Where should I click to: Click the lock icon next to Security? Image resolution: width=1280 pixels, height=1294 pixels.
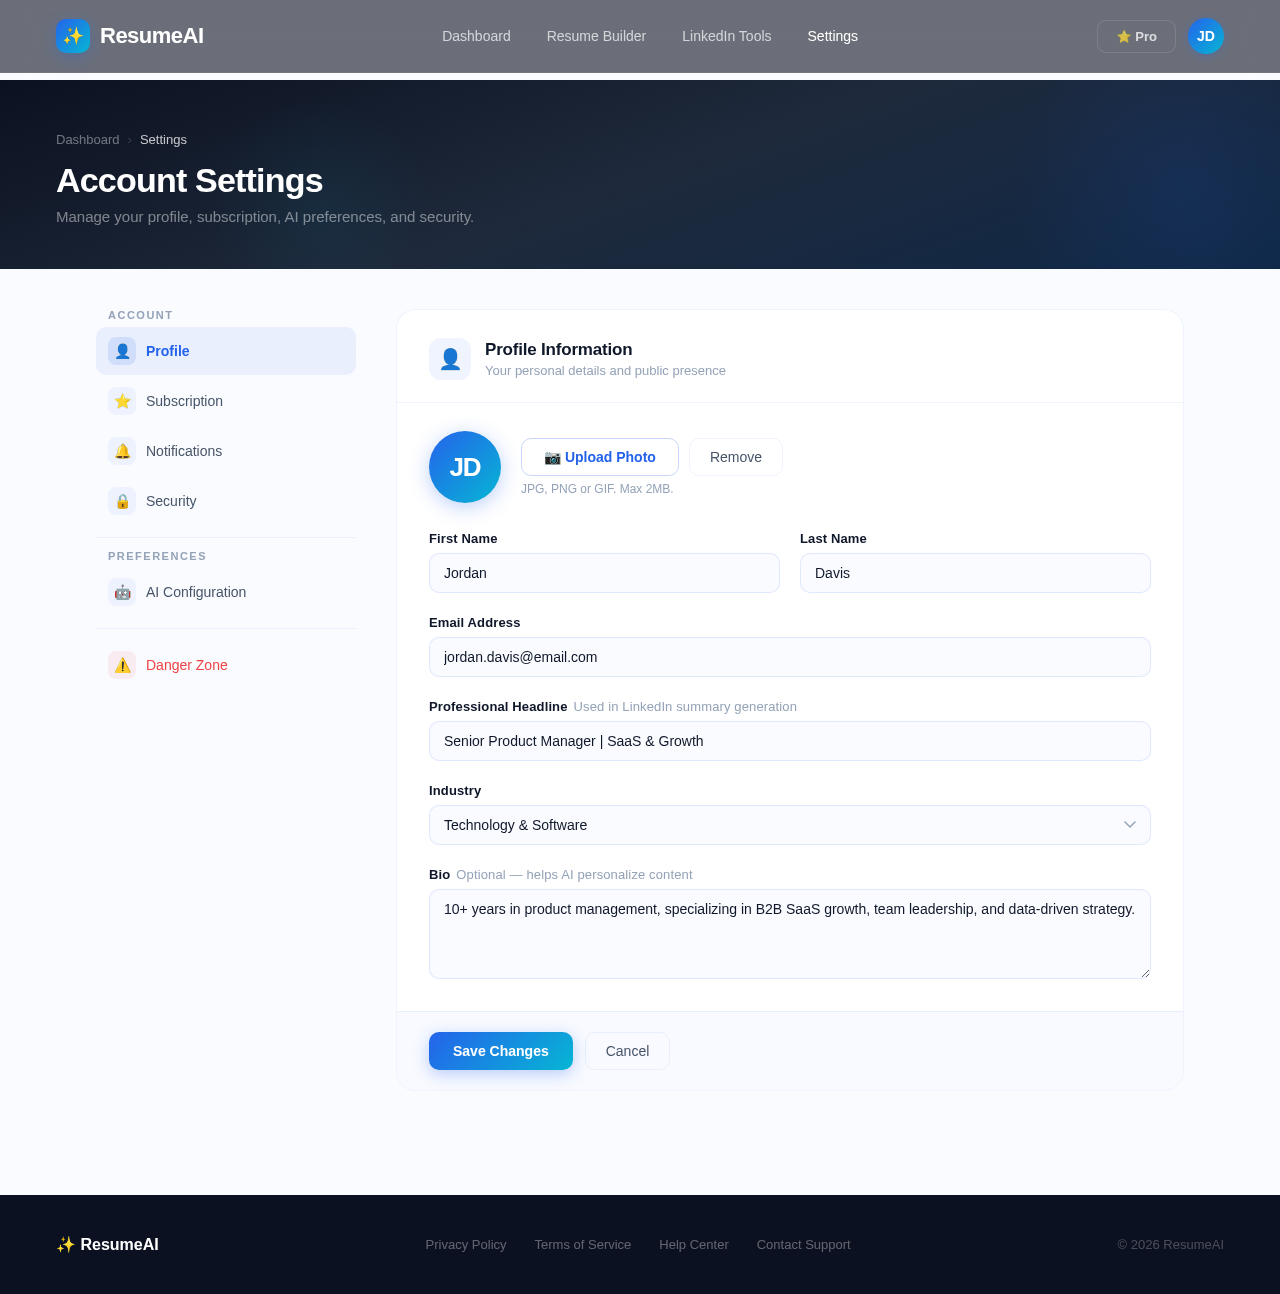point(122,501)
